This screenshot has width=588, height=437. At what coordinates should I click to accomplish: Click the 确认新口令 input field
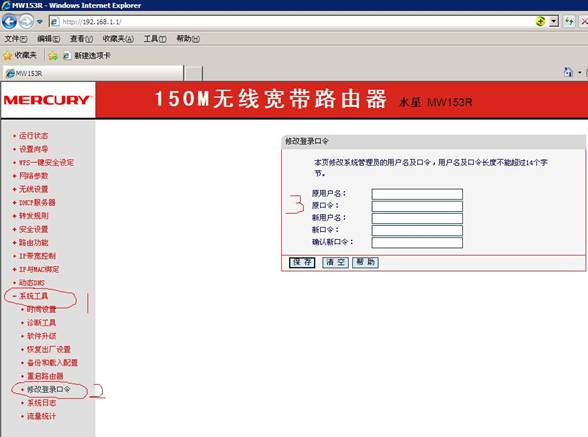coord(417,242)
